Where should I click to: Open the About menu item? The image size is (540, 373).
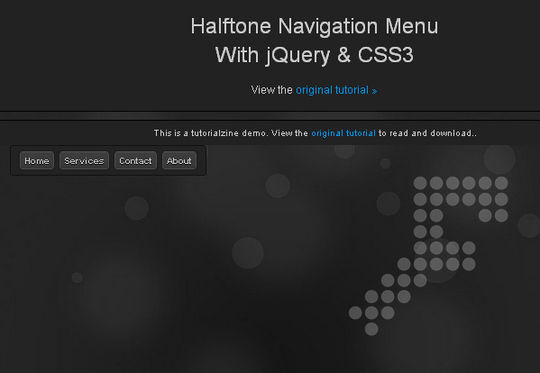[179, 160]
